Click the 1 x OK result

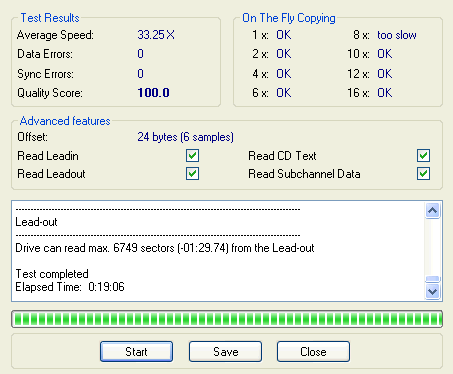[x=284, y=35]
